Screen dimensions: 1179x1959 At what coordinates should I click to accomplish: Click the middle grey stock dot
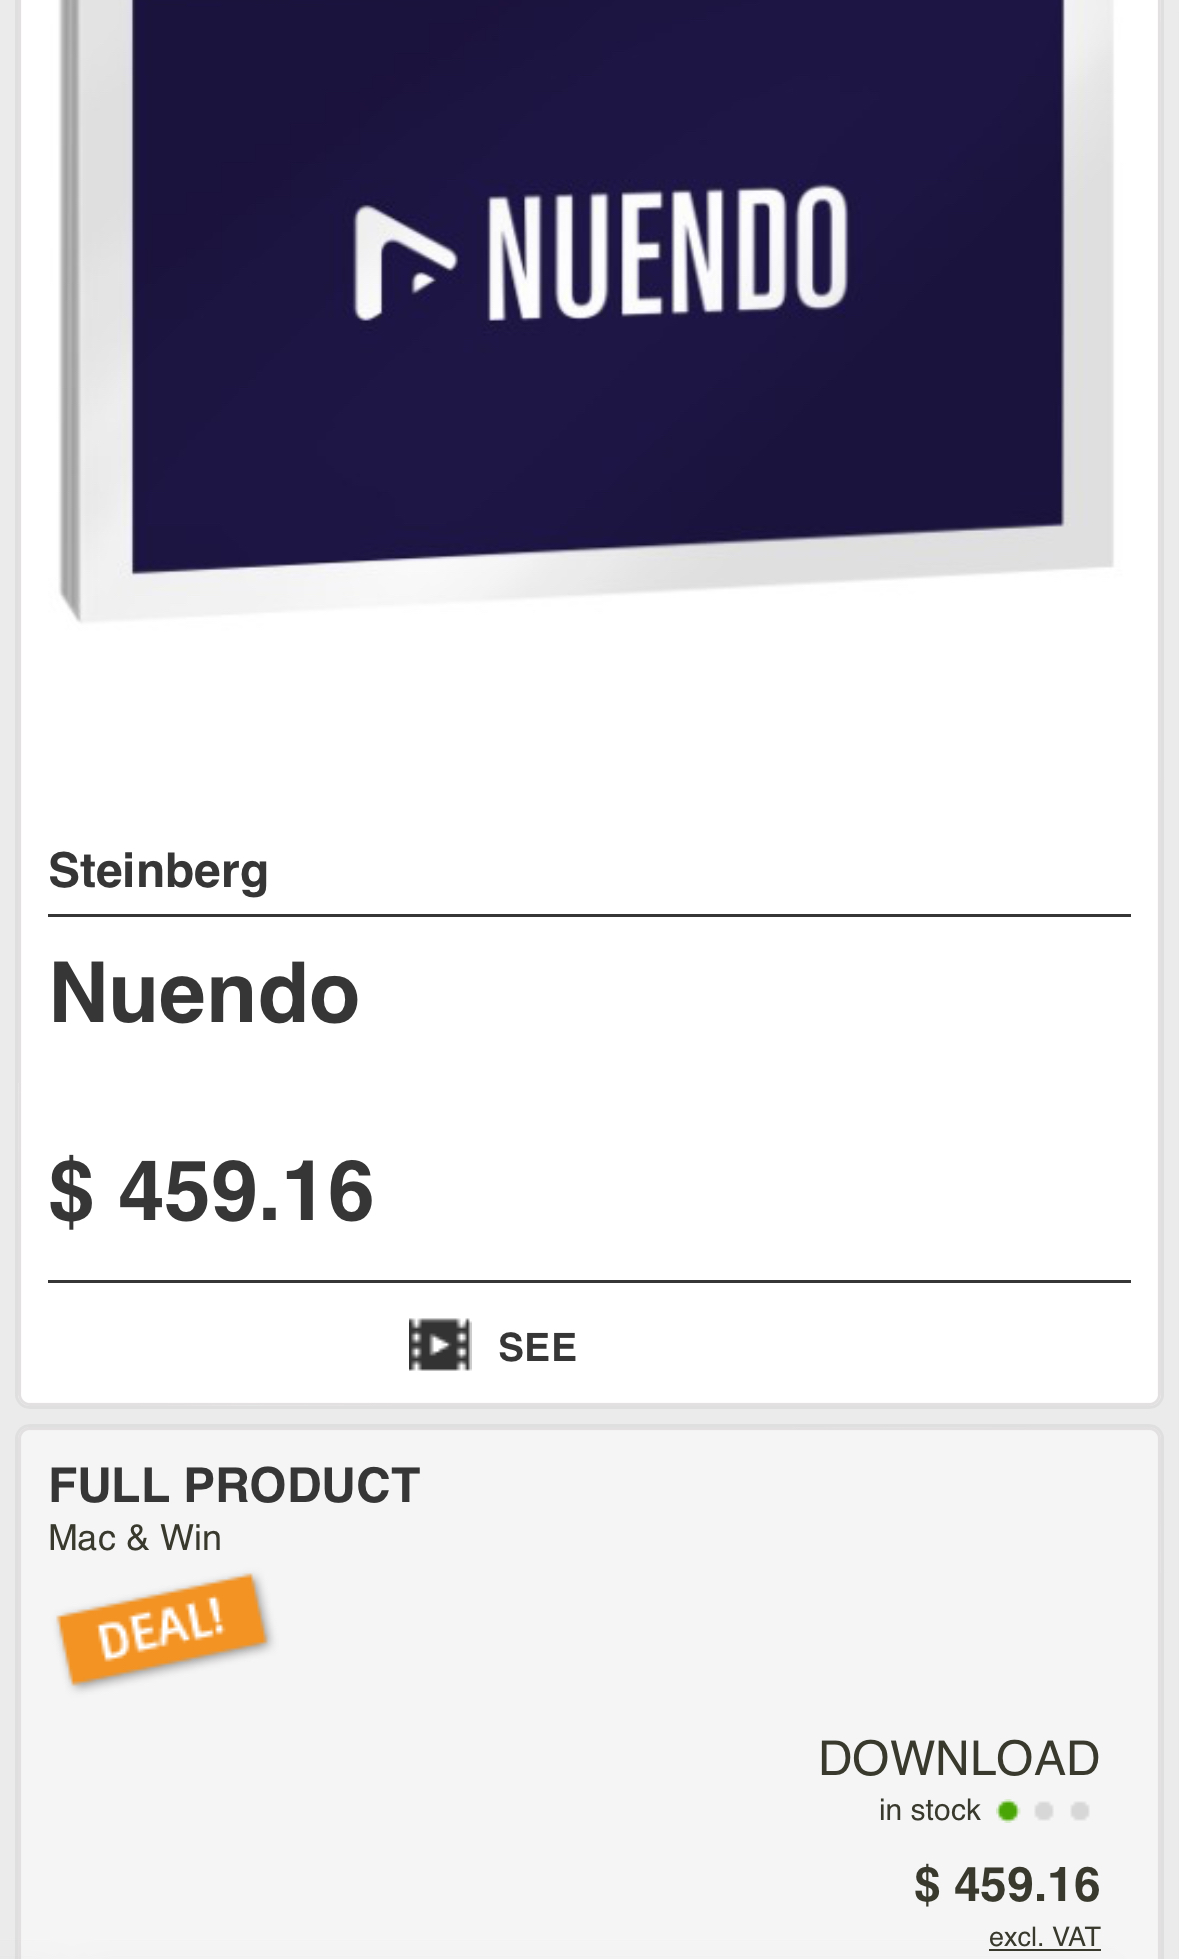coord(1044,1811)
